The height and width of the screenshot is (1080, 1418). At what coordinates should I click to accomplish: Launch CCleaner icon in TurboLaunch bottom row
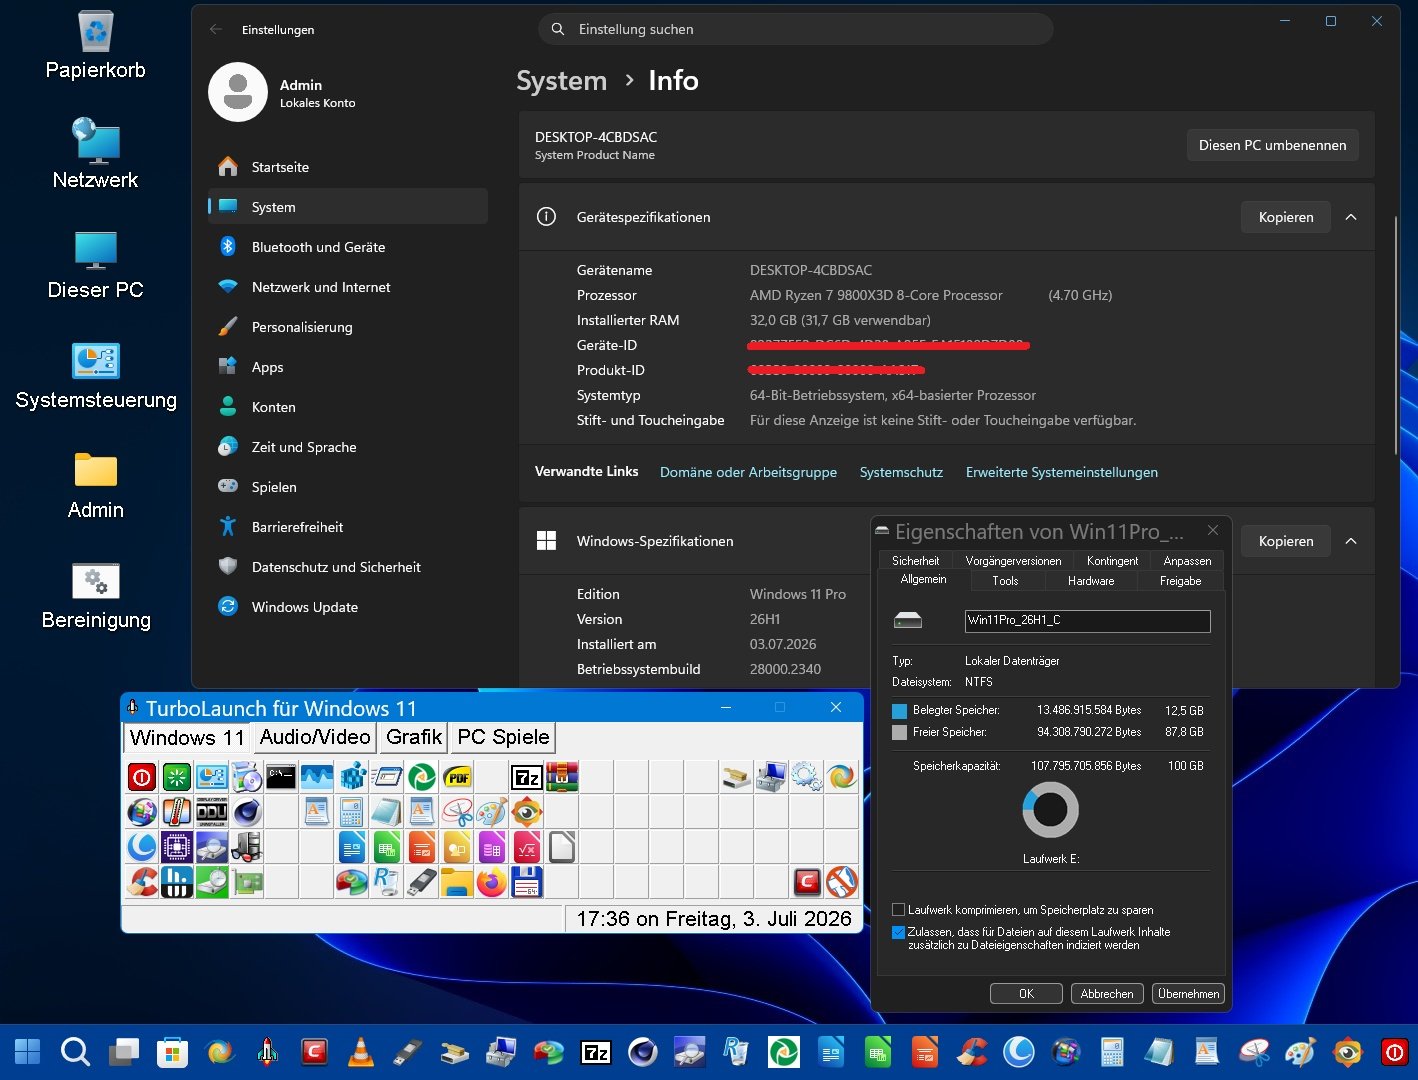pos(142,882)
